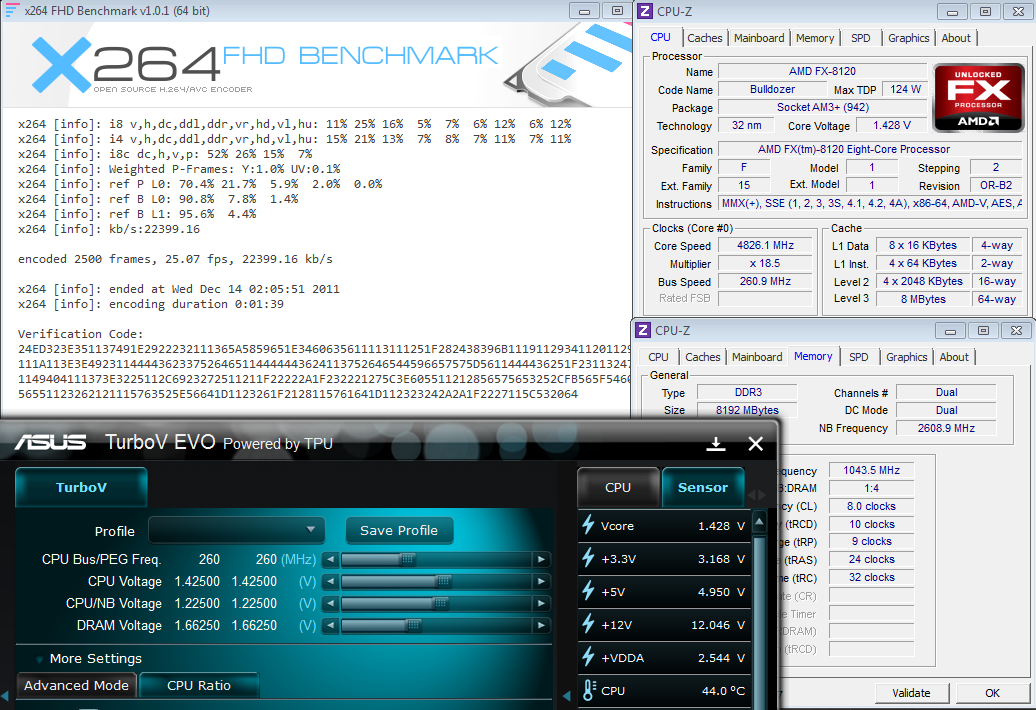Click the Save Profile button
Viewport: 1036px width, 710px height.
point(399,530)
